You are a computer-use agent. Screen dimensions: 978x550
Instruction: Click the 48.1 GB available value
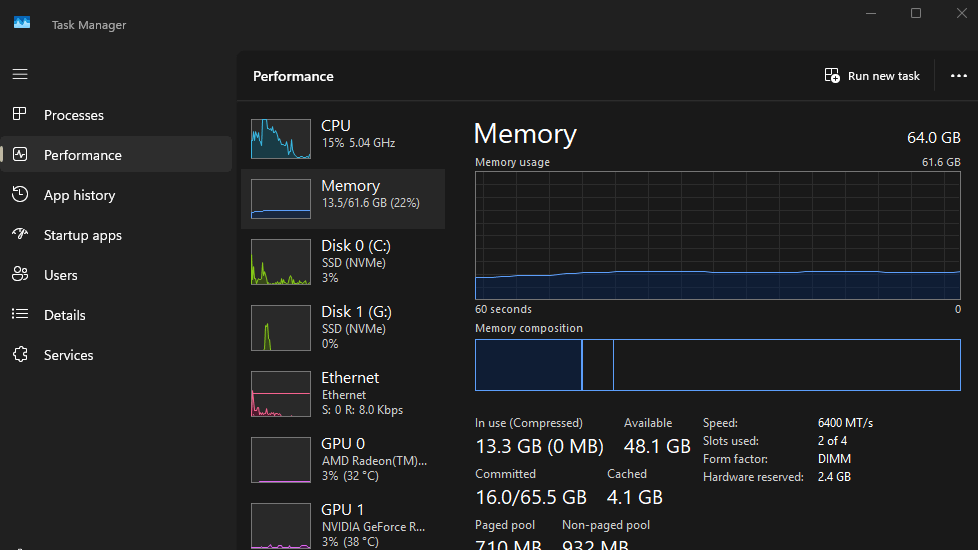657,446
